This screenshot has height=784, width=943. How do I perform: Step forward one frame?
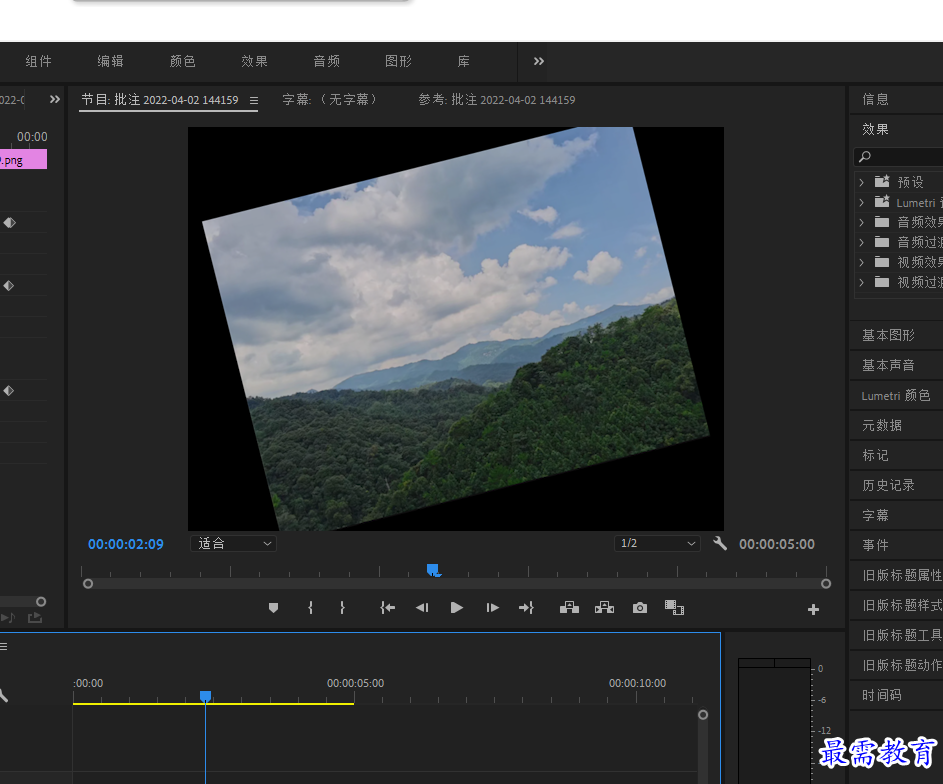[x=493, y=608]
